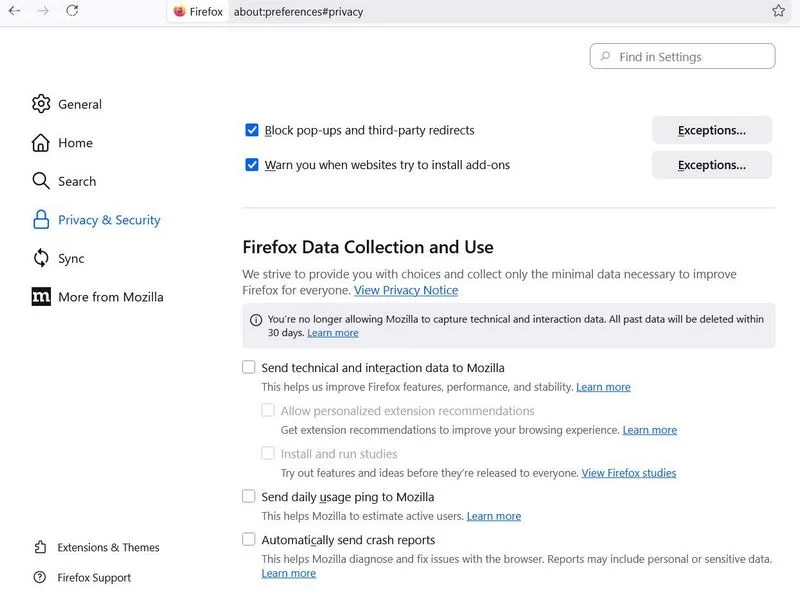Open Exceptions for add-on install warnings

click(711, 165)
